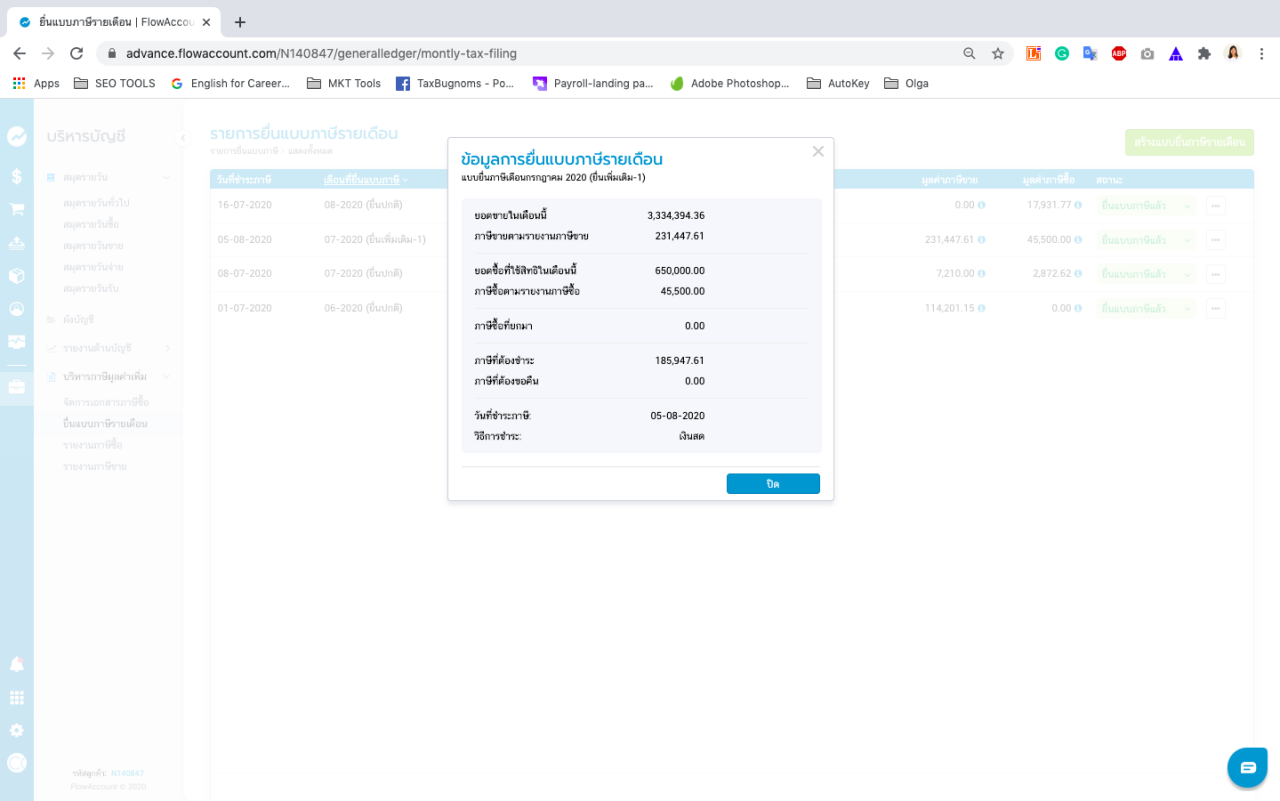Click the Grammarly extension icon
1280x801 pixels.
pyautogui.click(x=1062, y=54)
